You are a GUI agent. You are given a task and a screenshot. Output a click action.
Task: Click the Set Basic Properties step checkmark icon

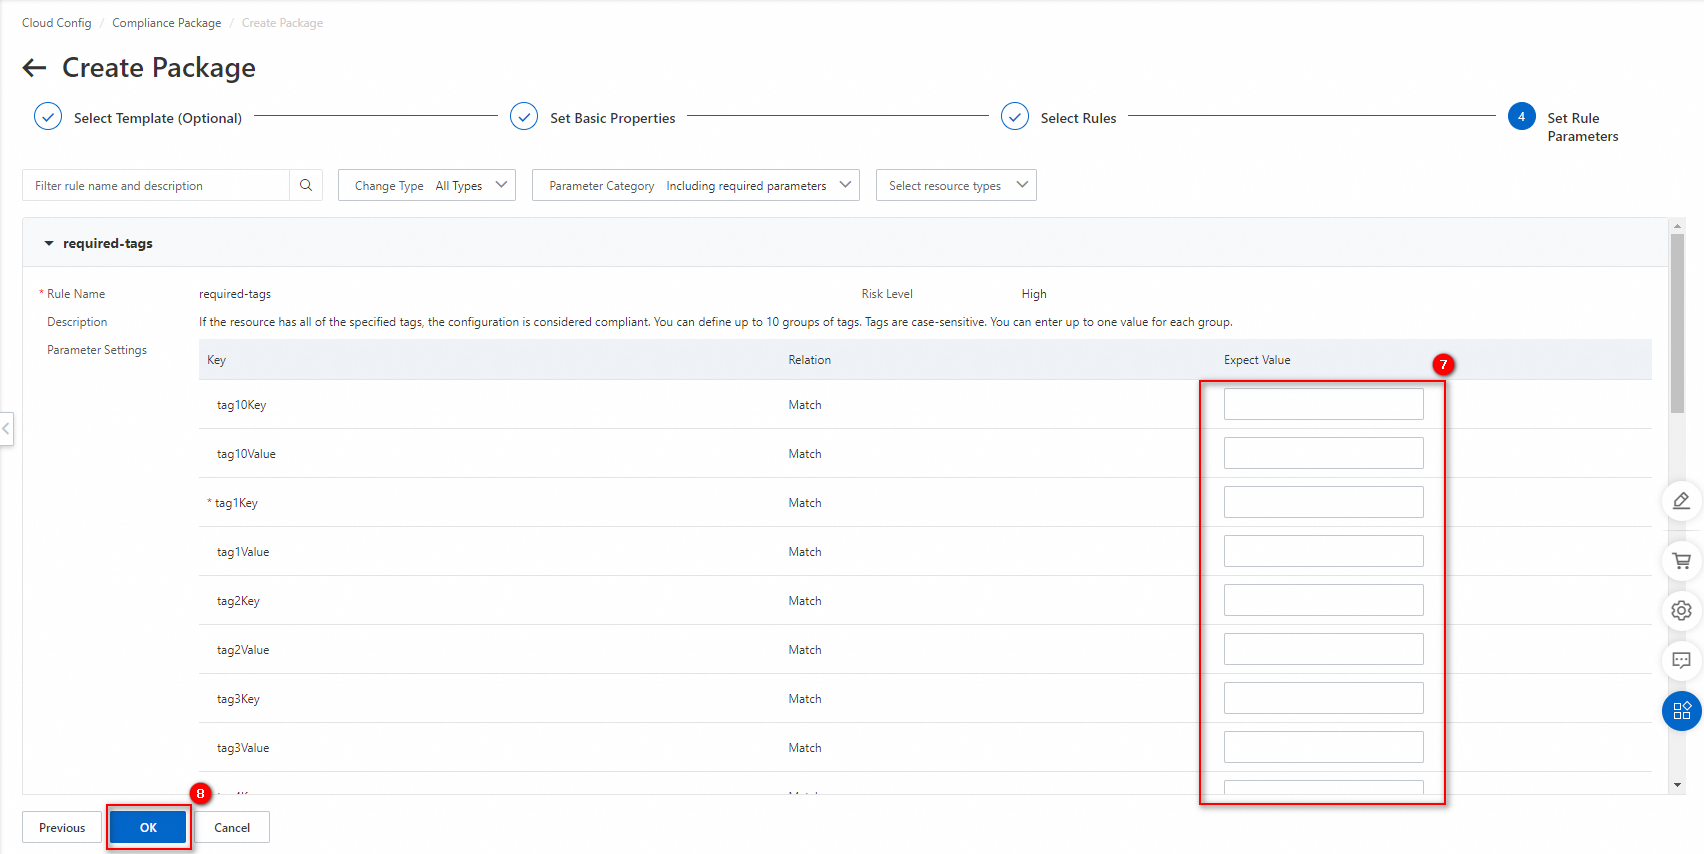524,117
